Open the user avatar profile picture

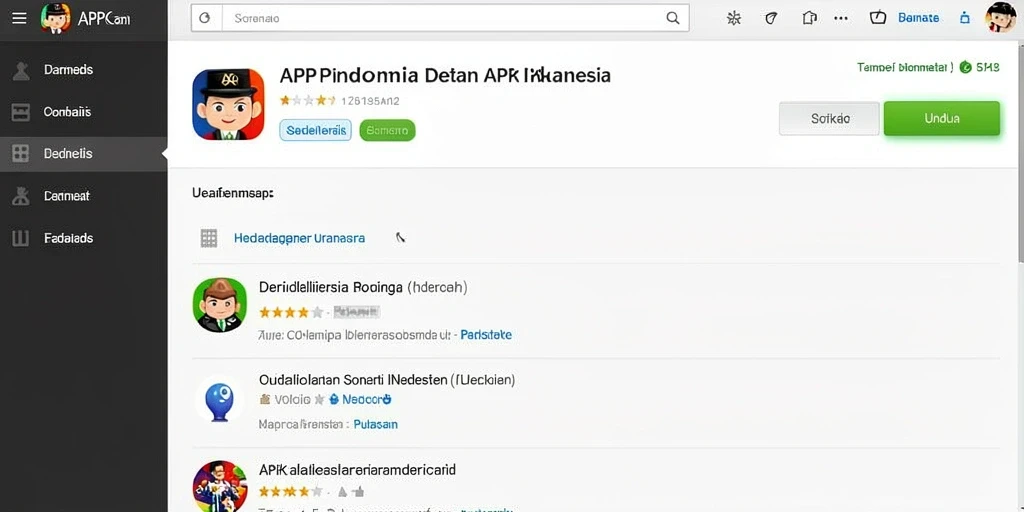coord(1000,18)
